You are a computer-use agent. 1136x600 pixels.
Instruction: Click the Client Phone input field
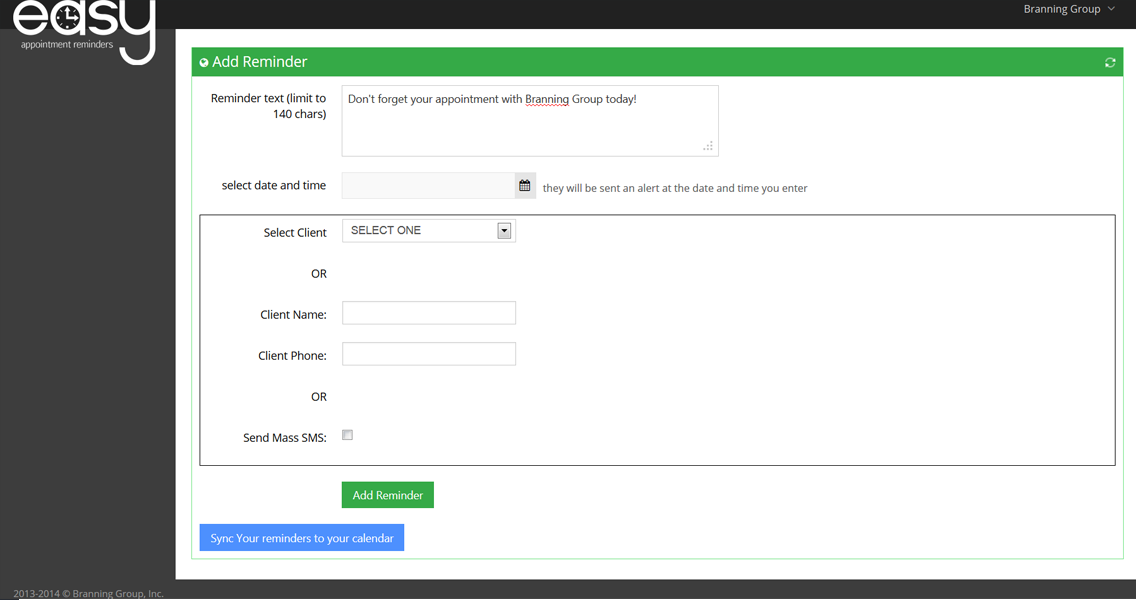[x=429, y=354]
